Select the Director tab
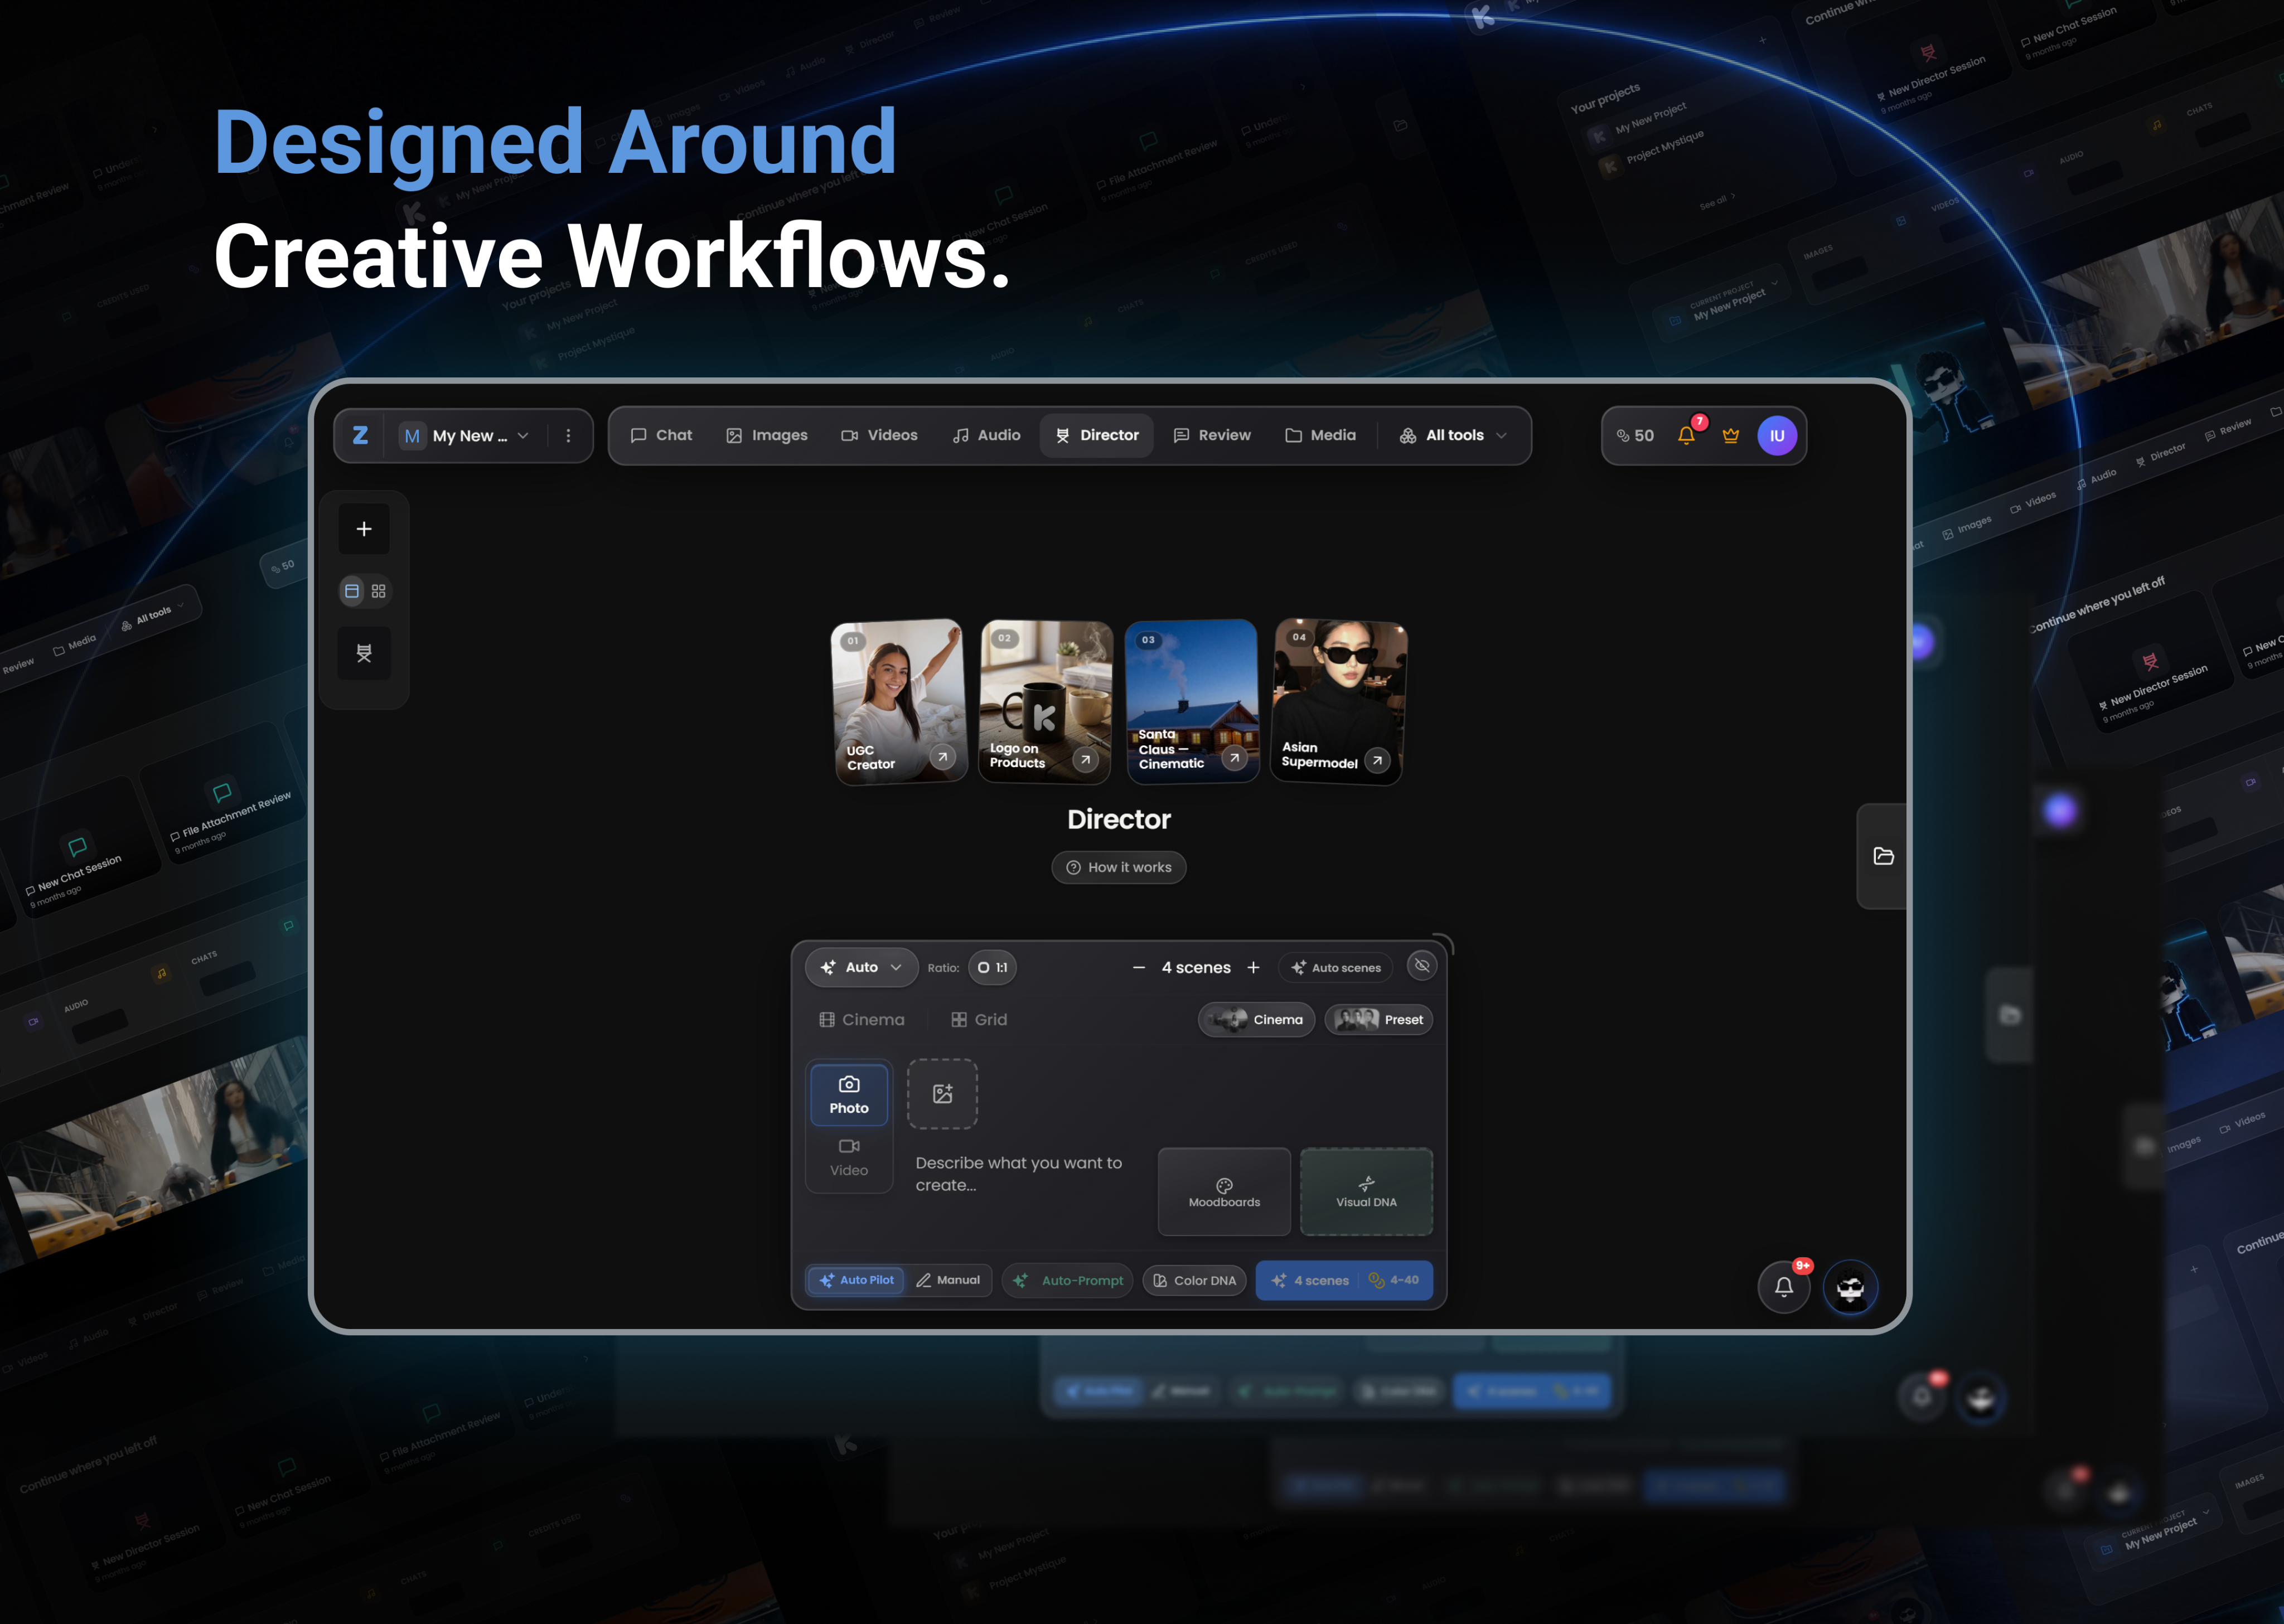The height and width of the screenshot is (1624, 2284). (1097, 435)
